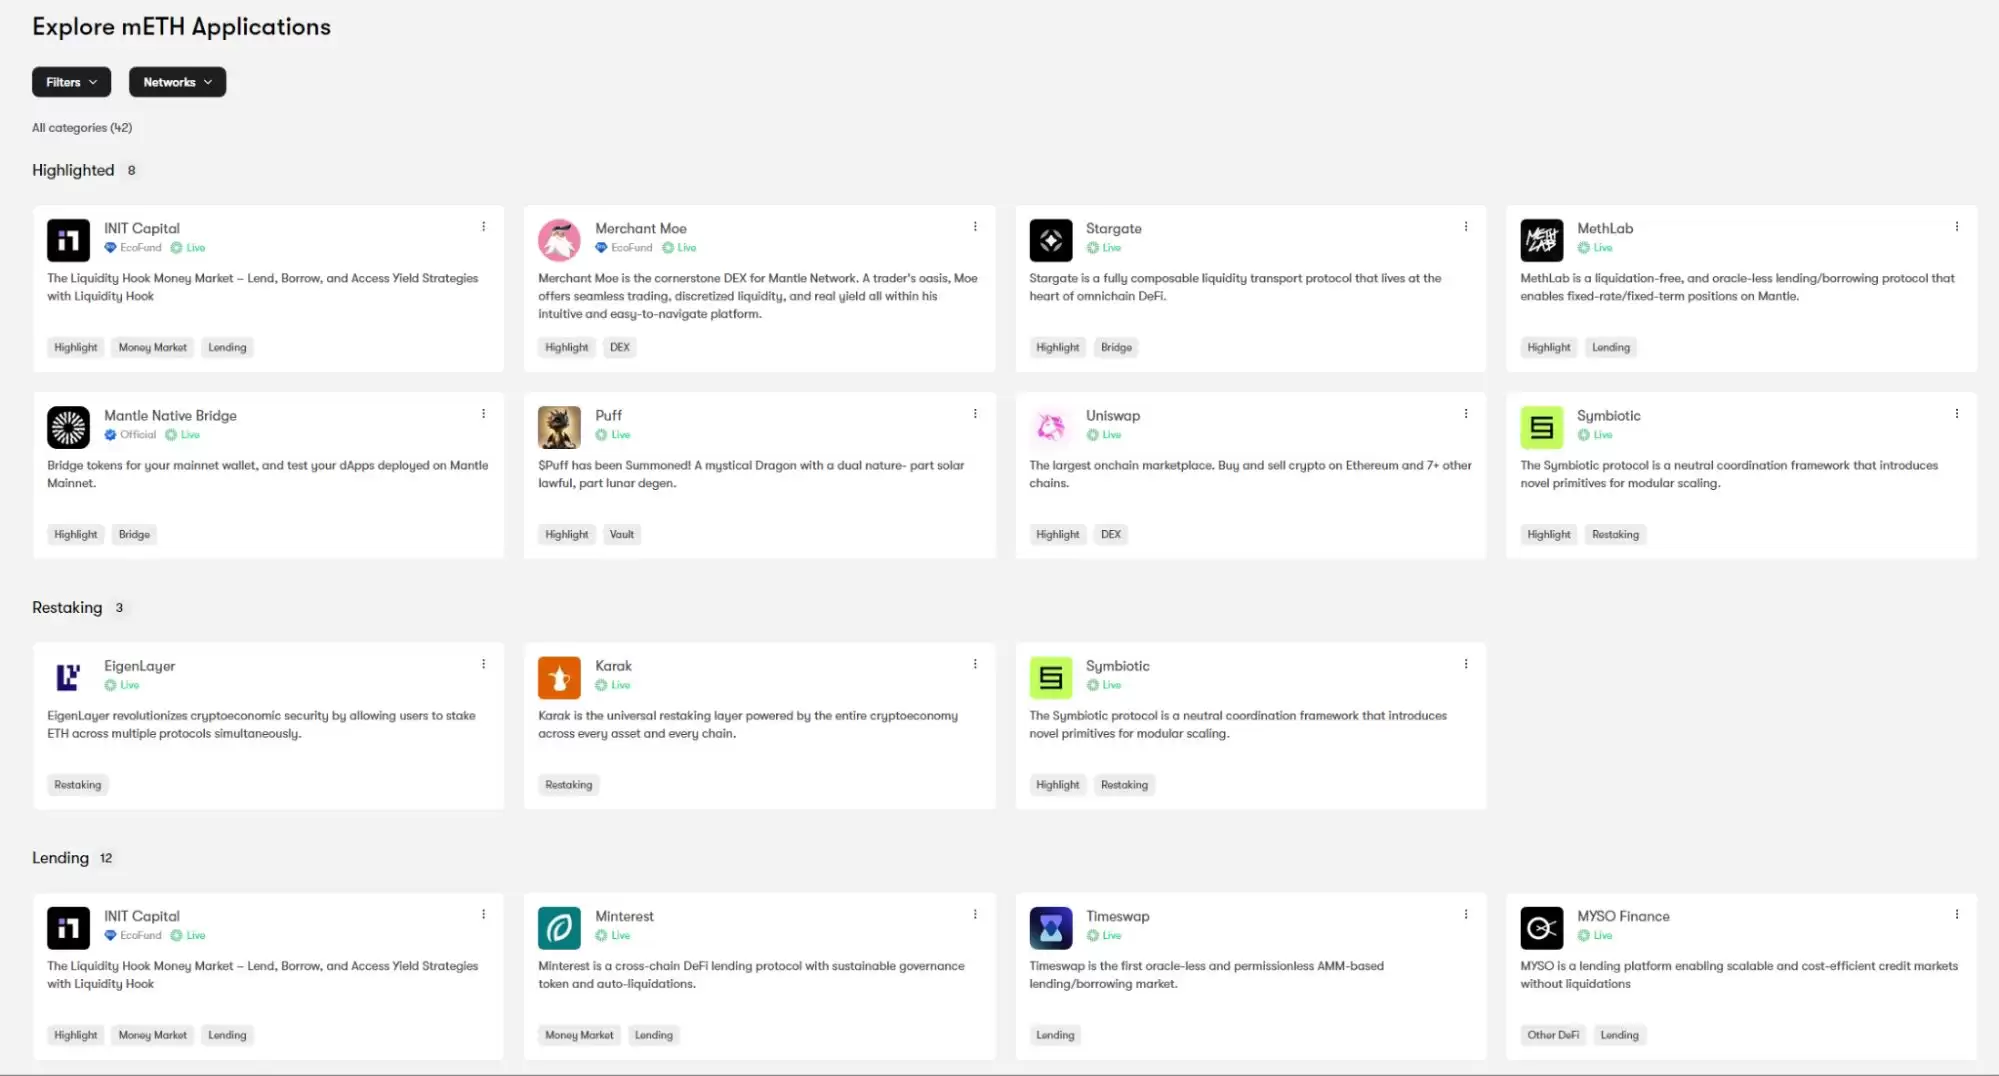Expand options menu on Timeswap card
Image resolution: width=1999 pixels, height=1076 pixels.
(x=1466, y=915)
